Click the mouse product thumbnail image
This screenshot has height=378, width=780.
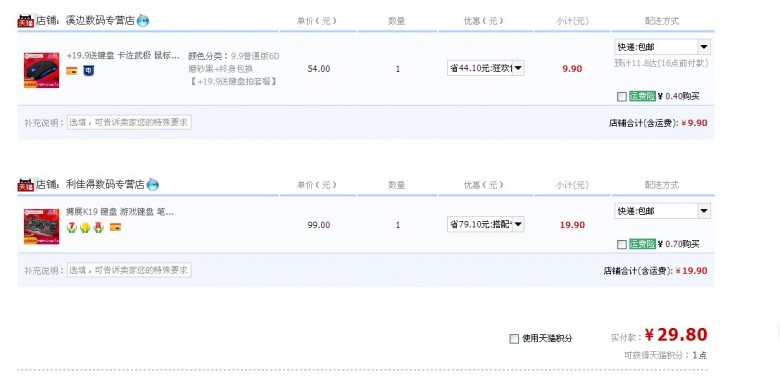(x=41, y=71)
